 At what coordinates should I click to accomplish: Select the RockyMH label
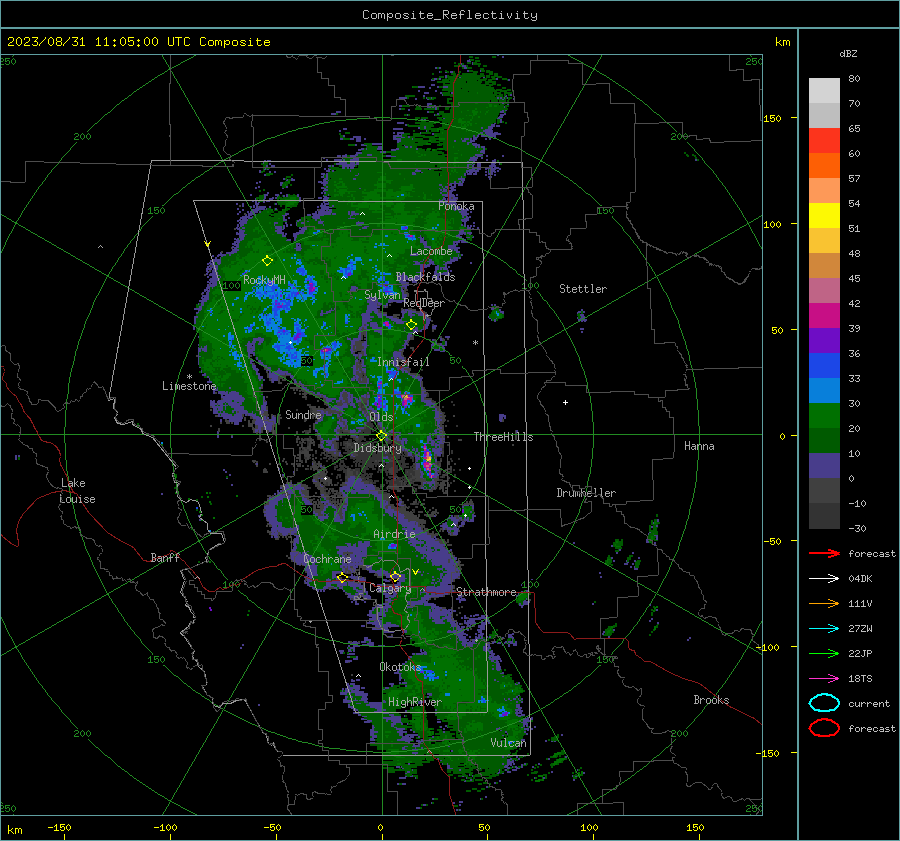[x=264, y=280]
